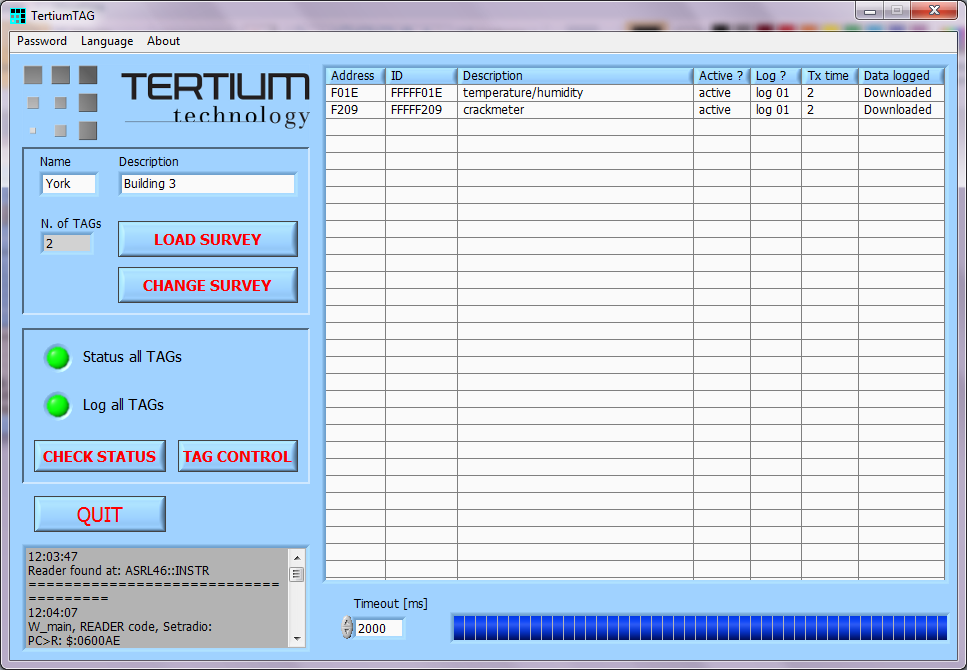Click the Timeout stepper arrows
This screenshot has width=967, height=670.
click(x=347, y=627)
